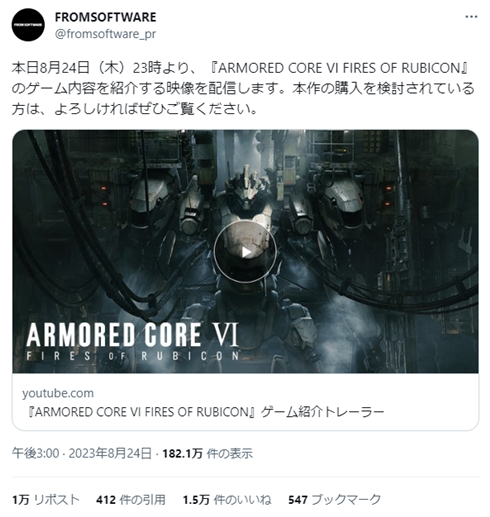Click the リポスト label
The height and width of the screenshot is (517, 490).
(57, 500)
